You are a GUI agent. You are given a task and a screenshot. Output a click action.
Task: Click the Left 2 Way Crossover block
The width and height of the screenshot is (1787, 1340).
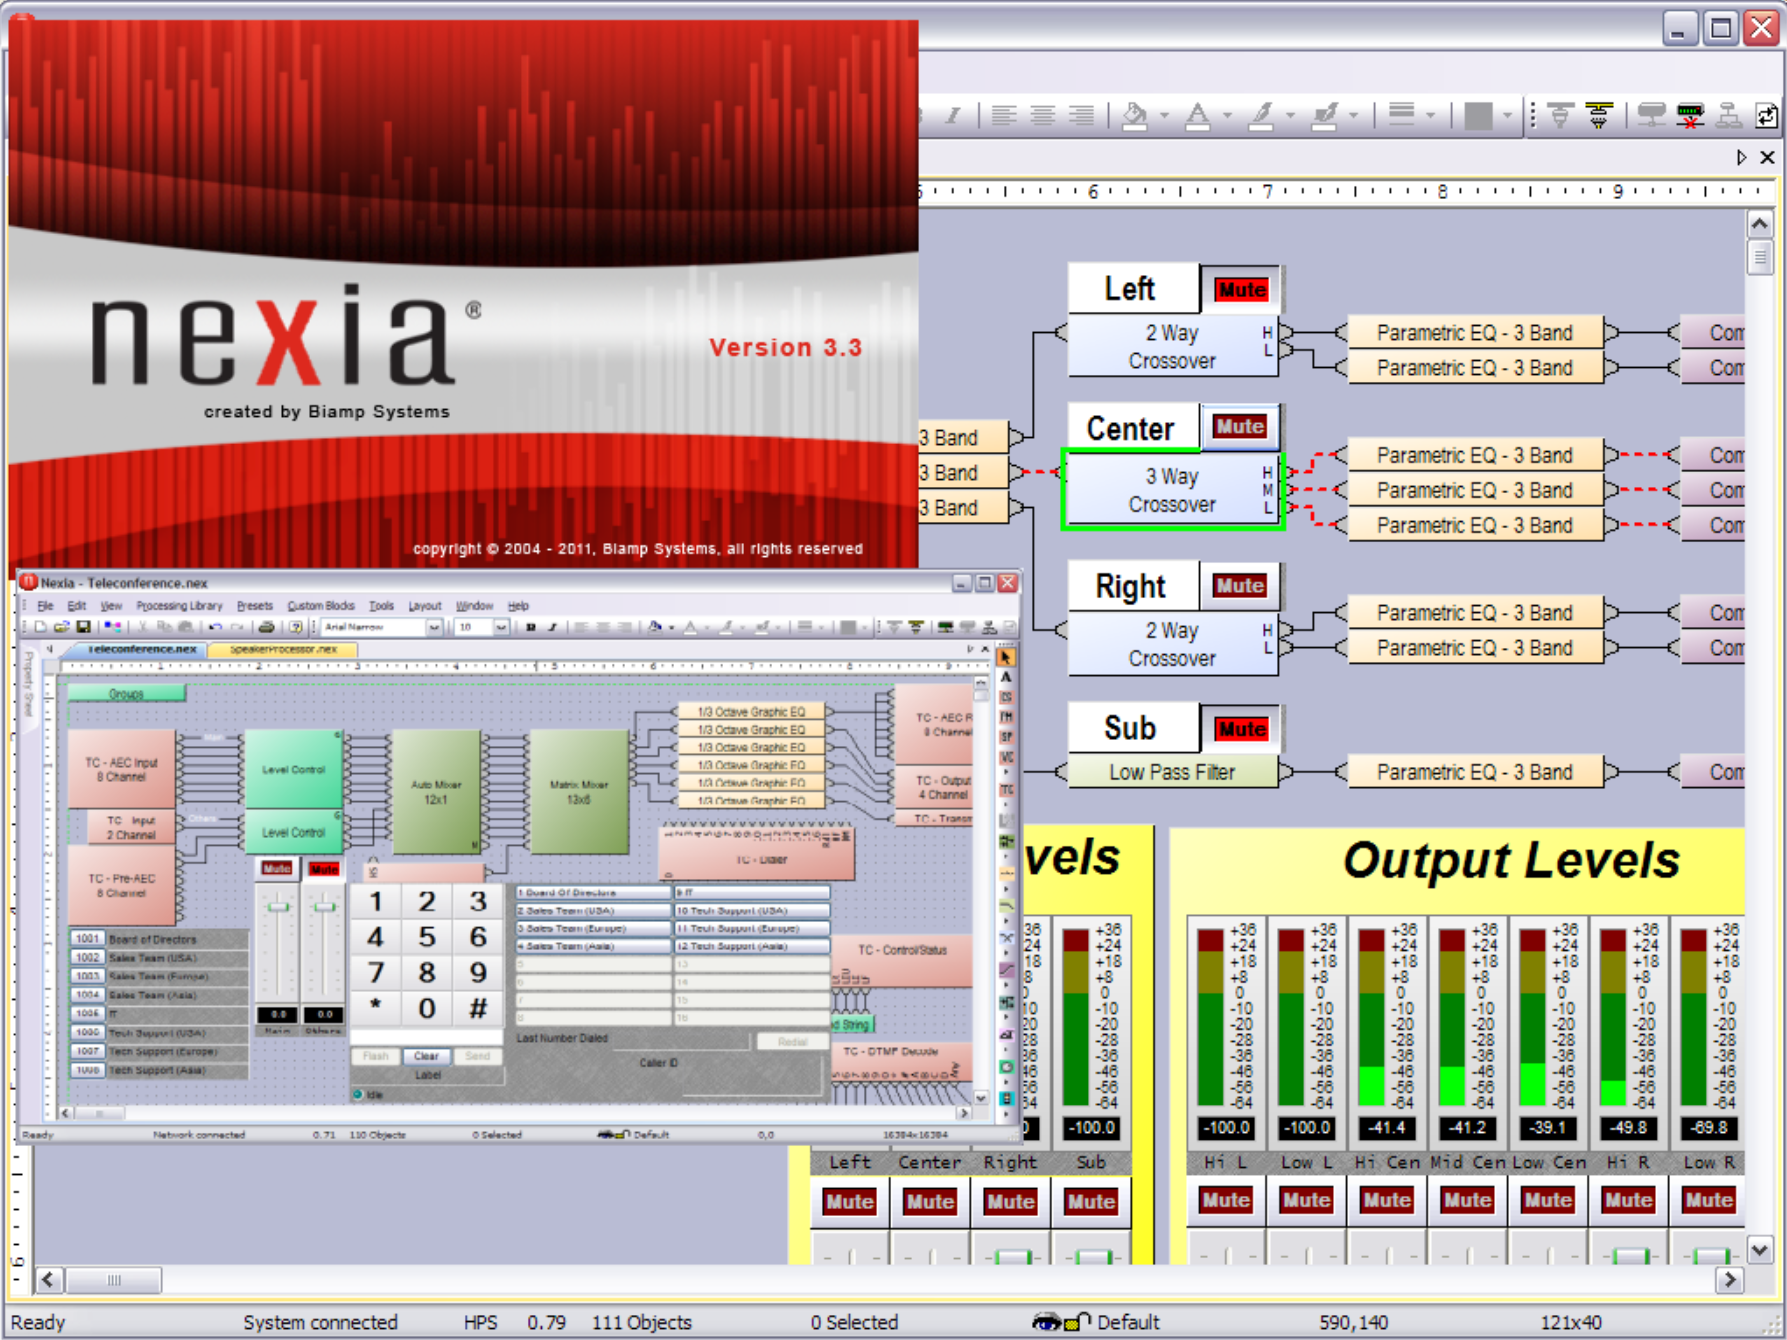(x=1172, y=347)
